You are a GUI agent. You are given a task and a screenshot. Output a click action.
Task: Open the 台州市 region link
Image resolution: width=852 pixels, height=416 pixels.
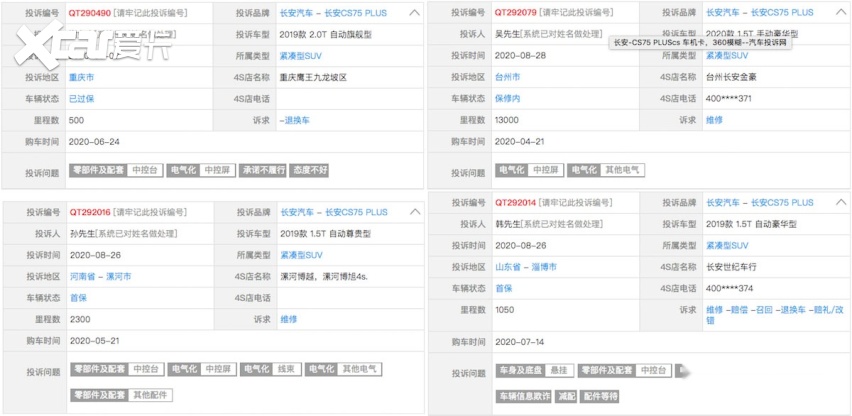[508, 77]
